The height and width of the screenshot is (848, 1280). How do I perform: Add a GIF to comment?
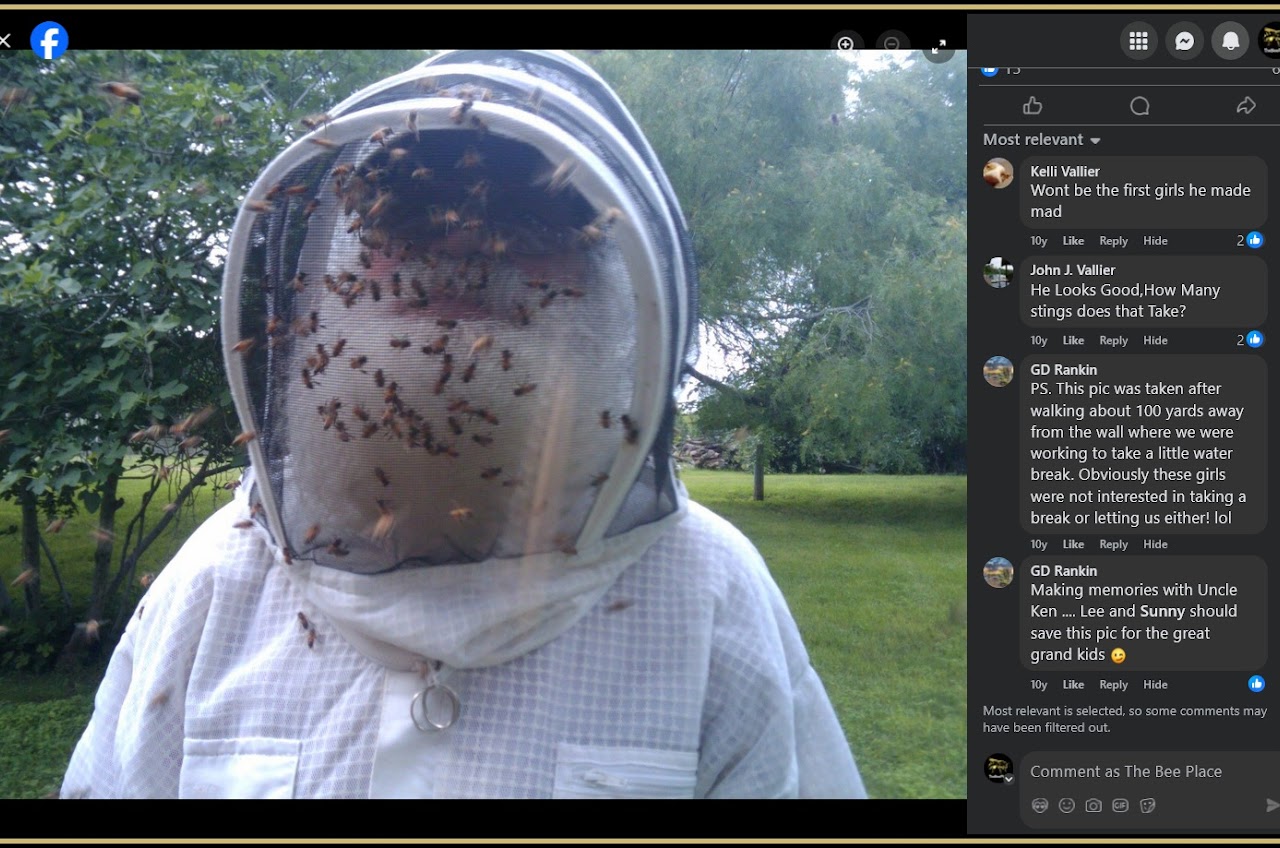(x=1120, y=805)
